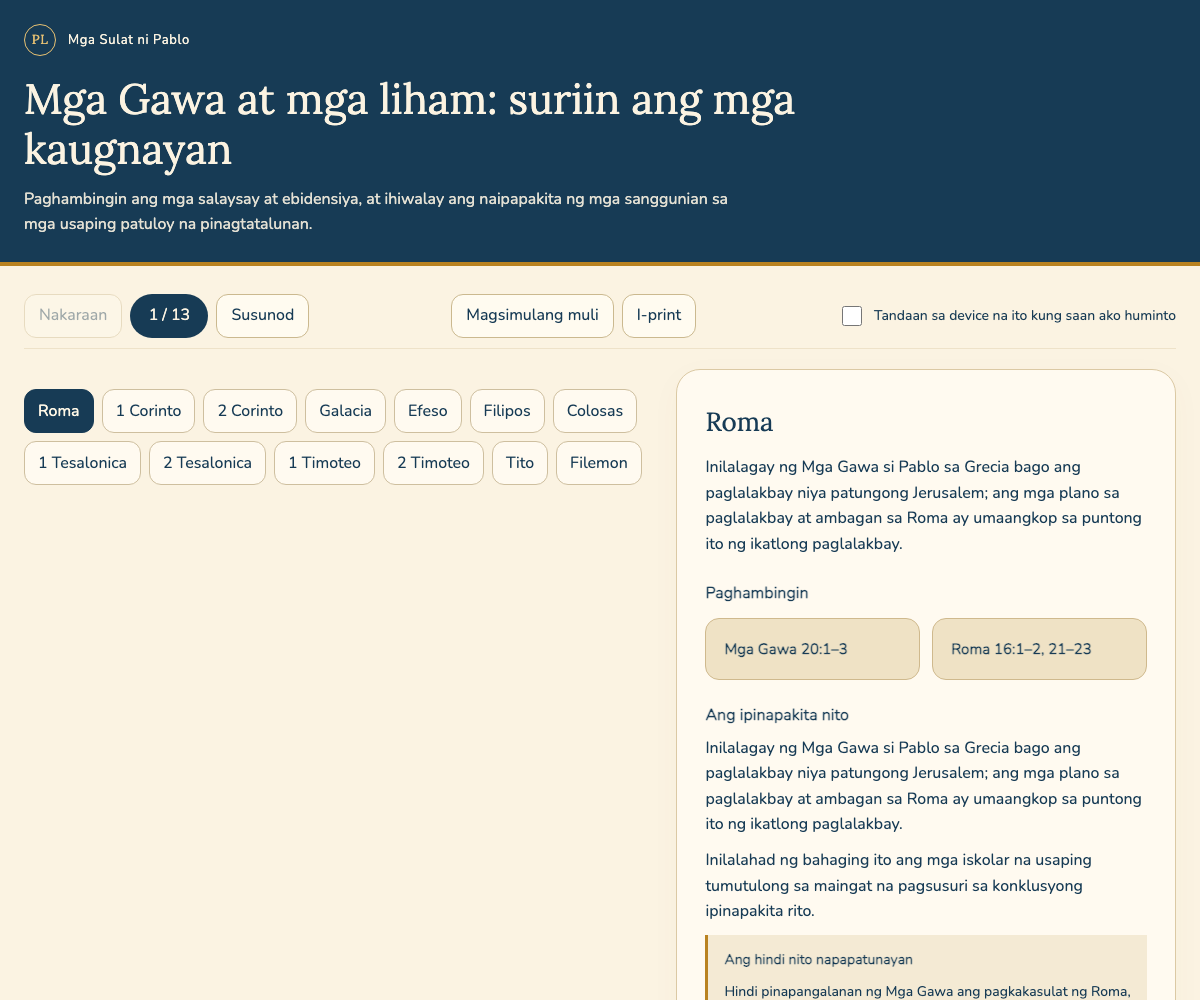The height and width of the screenshot is (1000, 1200).
Task: Choose the Filemon tab
Action: (599, 463)
